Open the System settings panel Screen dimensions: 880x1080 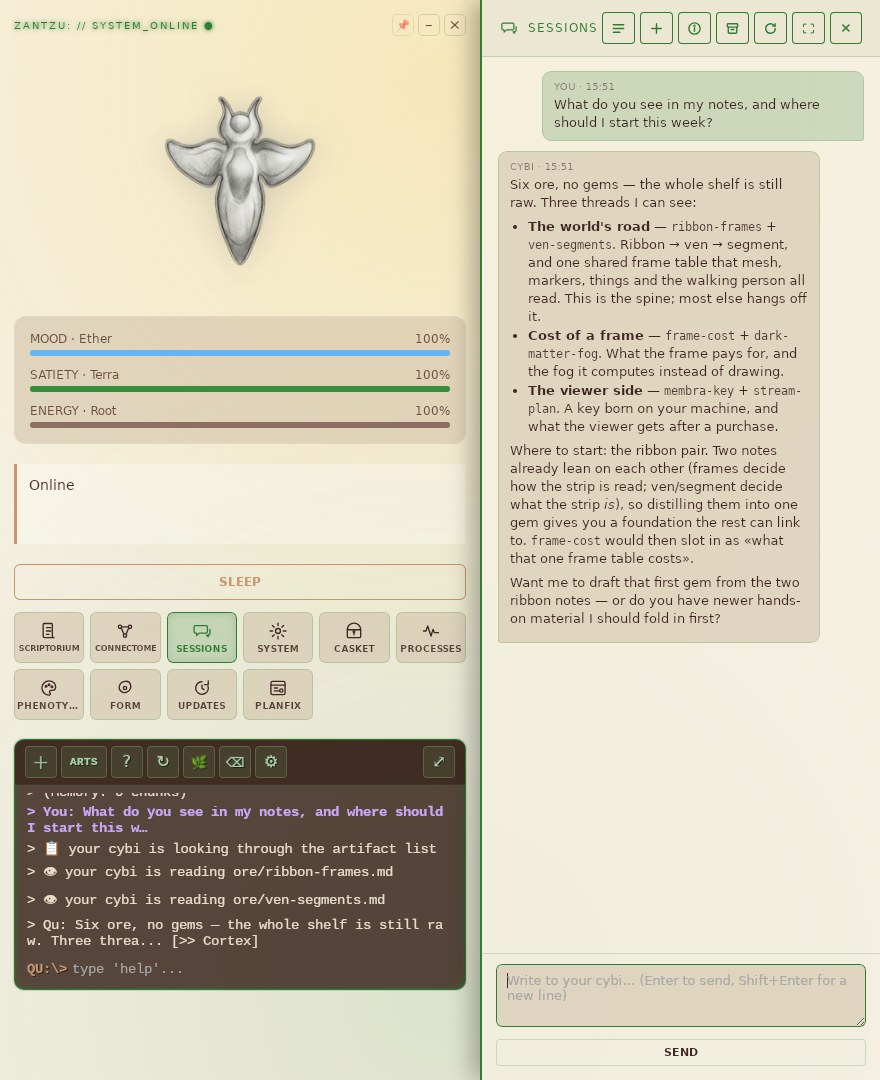pyautogui.click(x=277, y=637)
